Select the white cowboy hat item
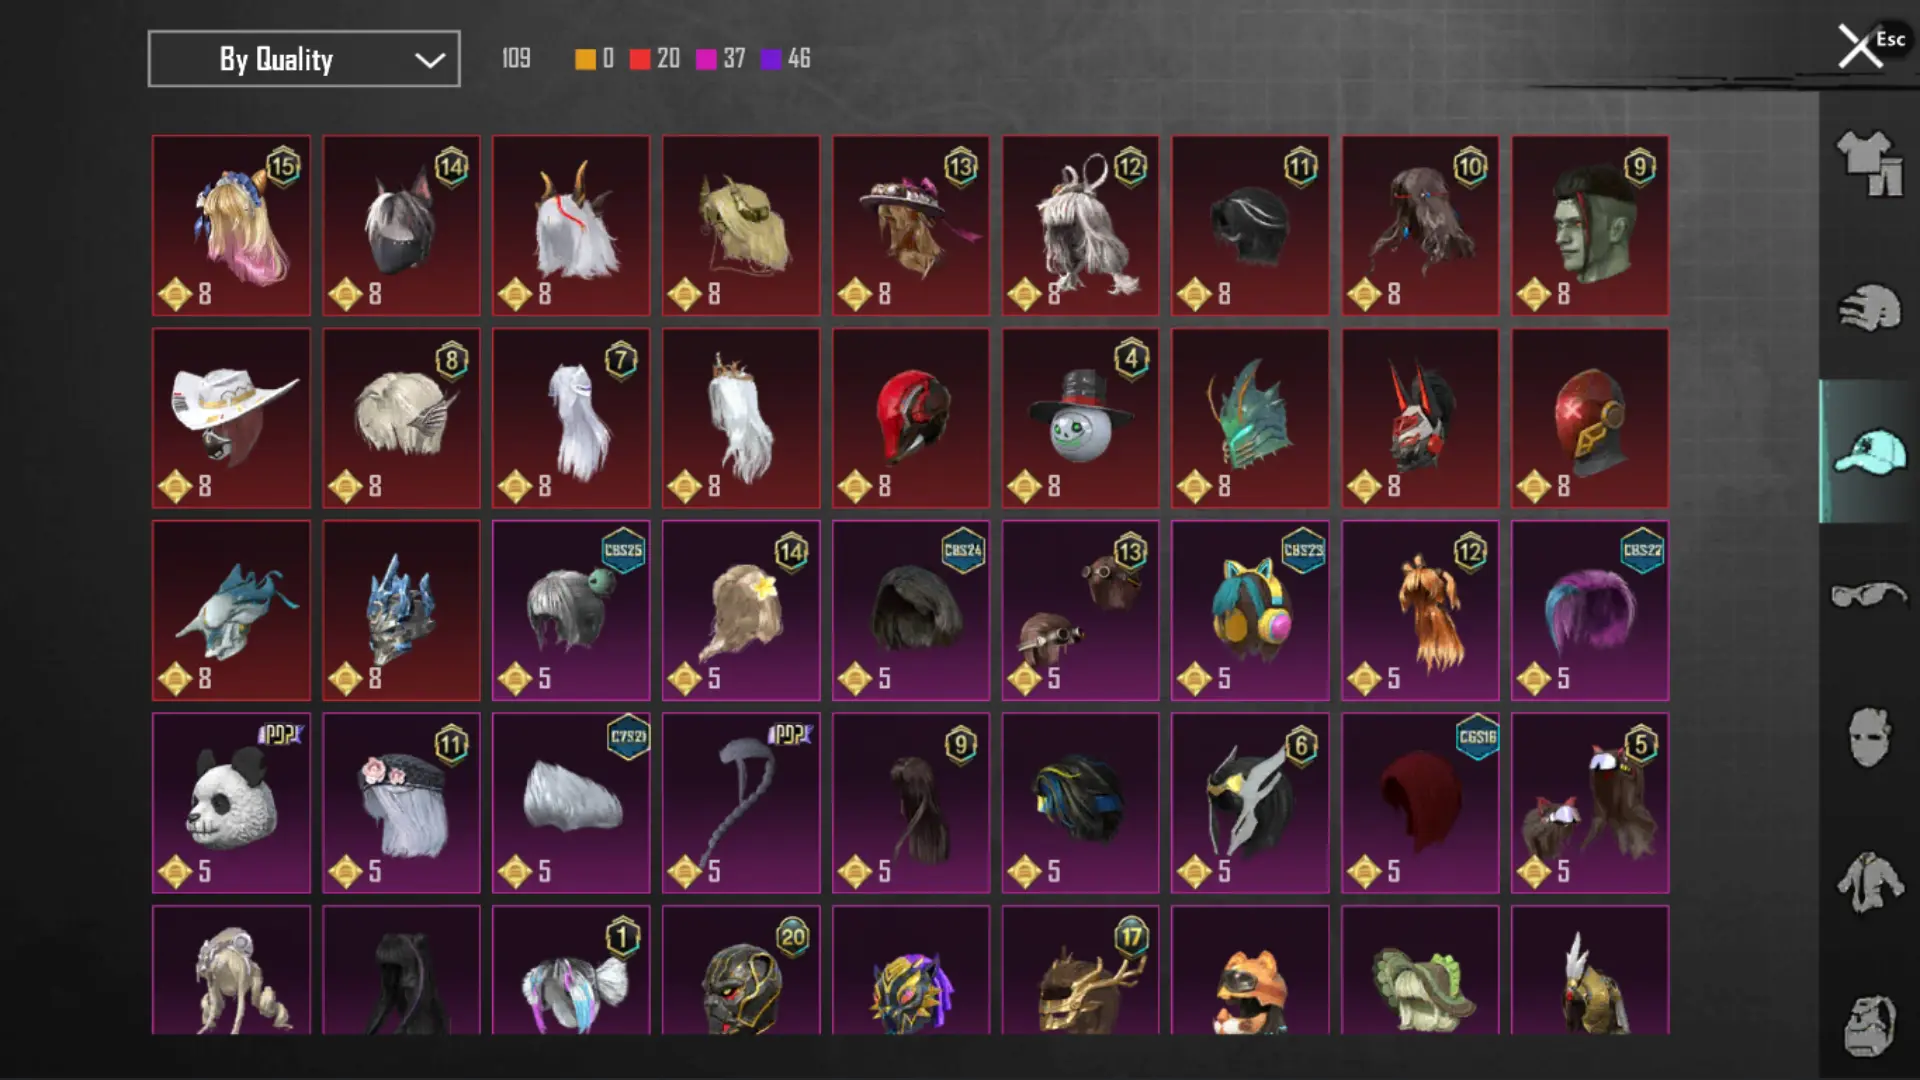 (231, 418)
